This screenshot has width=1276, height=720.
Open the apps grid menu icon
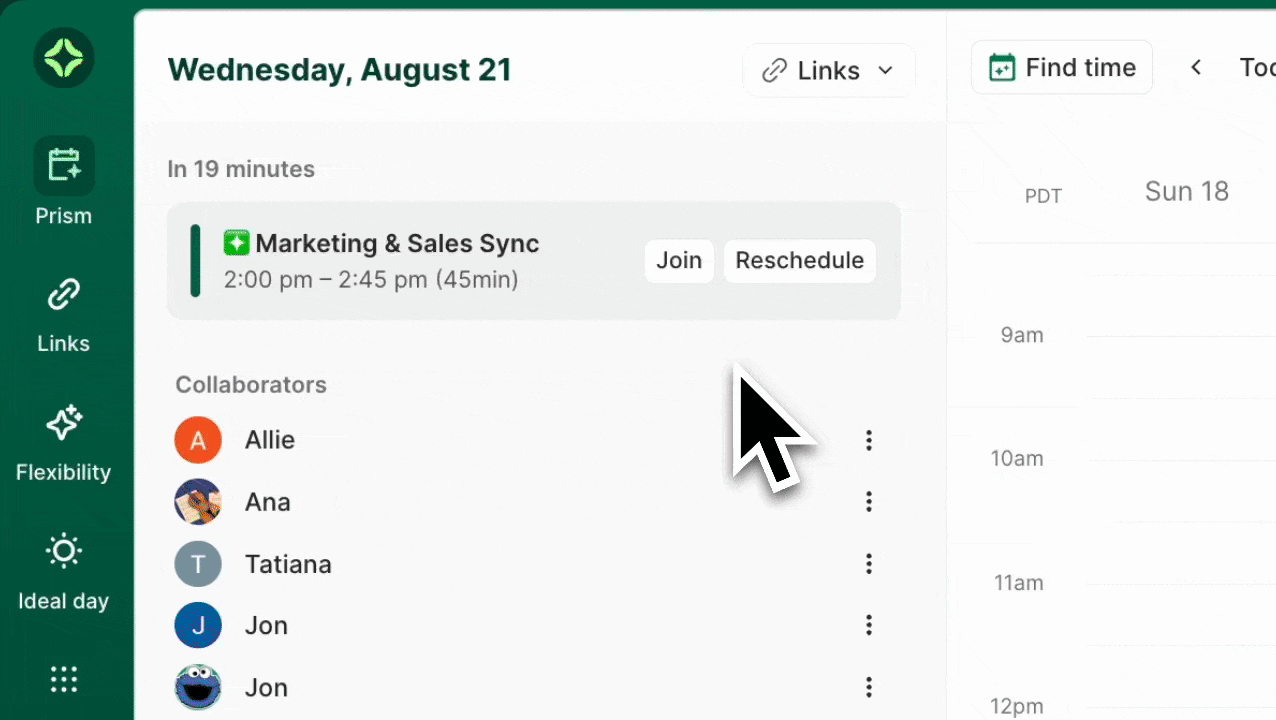coord(64,680)
